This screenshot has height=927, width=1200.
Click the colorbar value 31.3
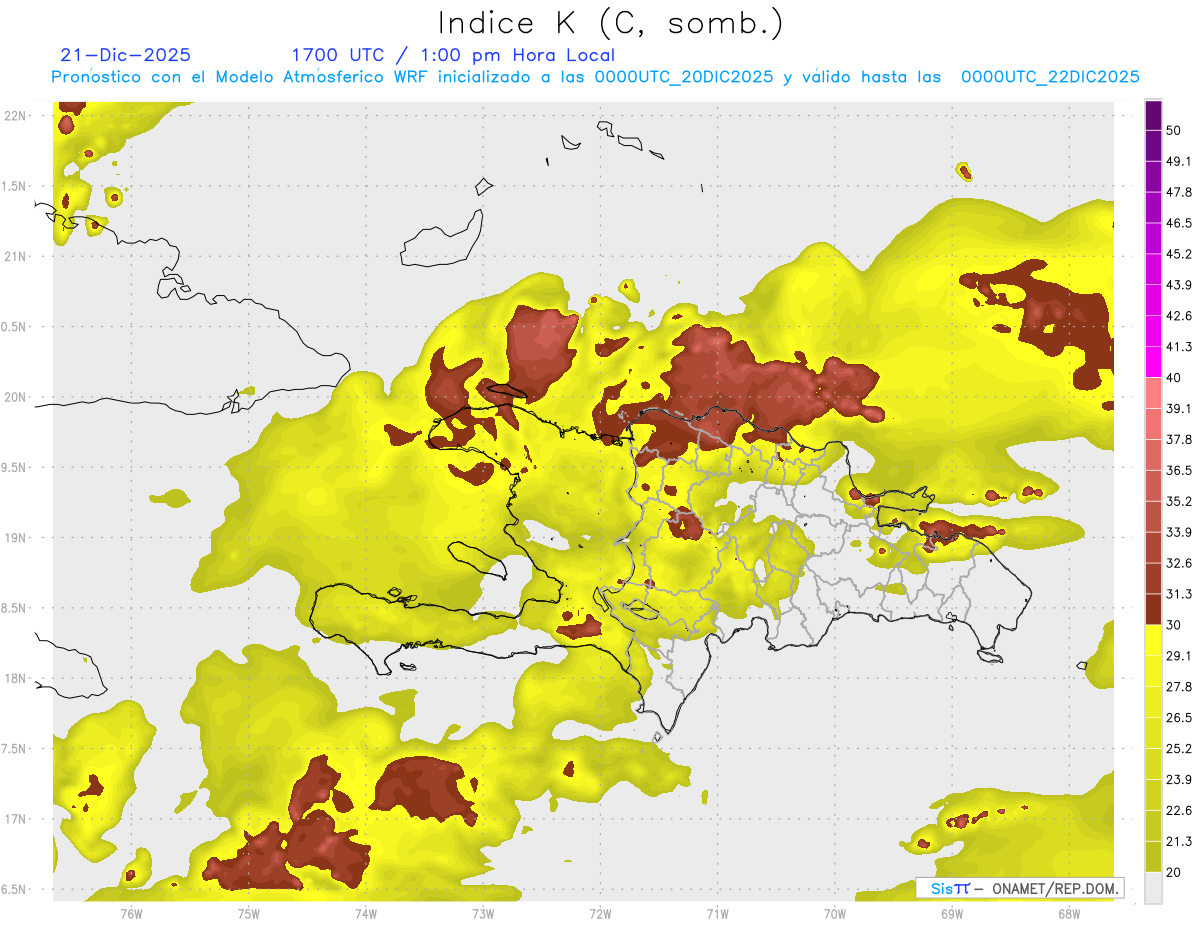tap(1178, 594)
